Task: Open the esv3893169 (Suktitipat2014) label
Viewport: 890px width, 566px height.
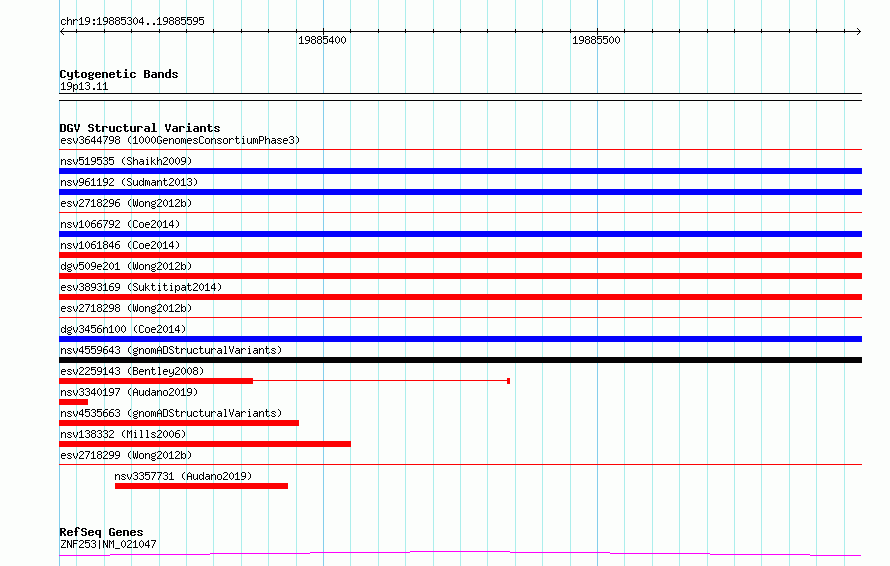Action: pos(141,287)
